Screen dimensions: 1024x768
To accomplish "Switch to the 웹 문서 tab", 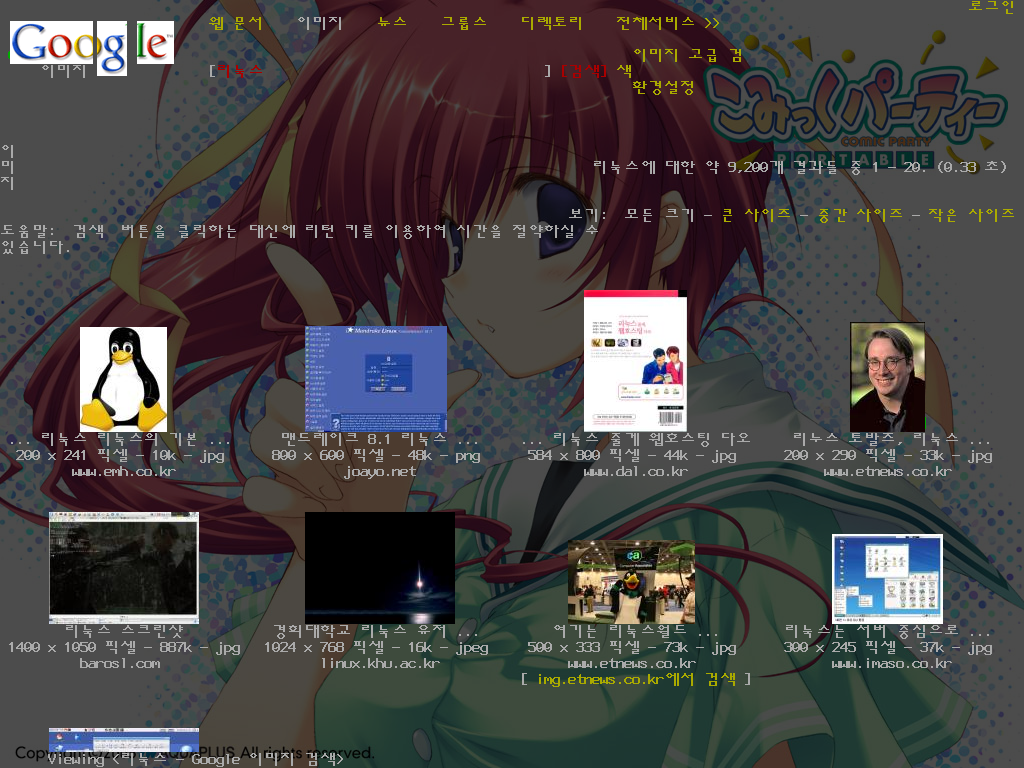I will pos(235,23).
